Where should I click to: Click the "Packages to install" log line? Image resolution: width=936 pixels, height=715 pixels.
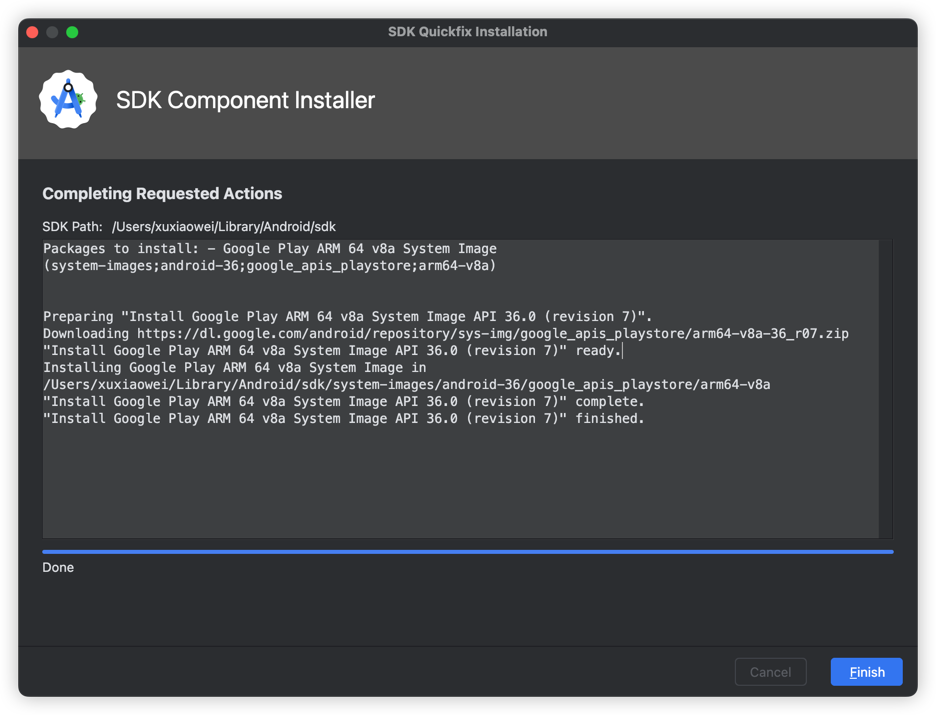pos(270,249)
